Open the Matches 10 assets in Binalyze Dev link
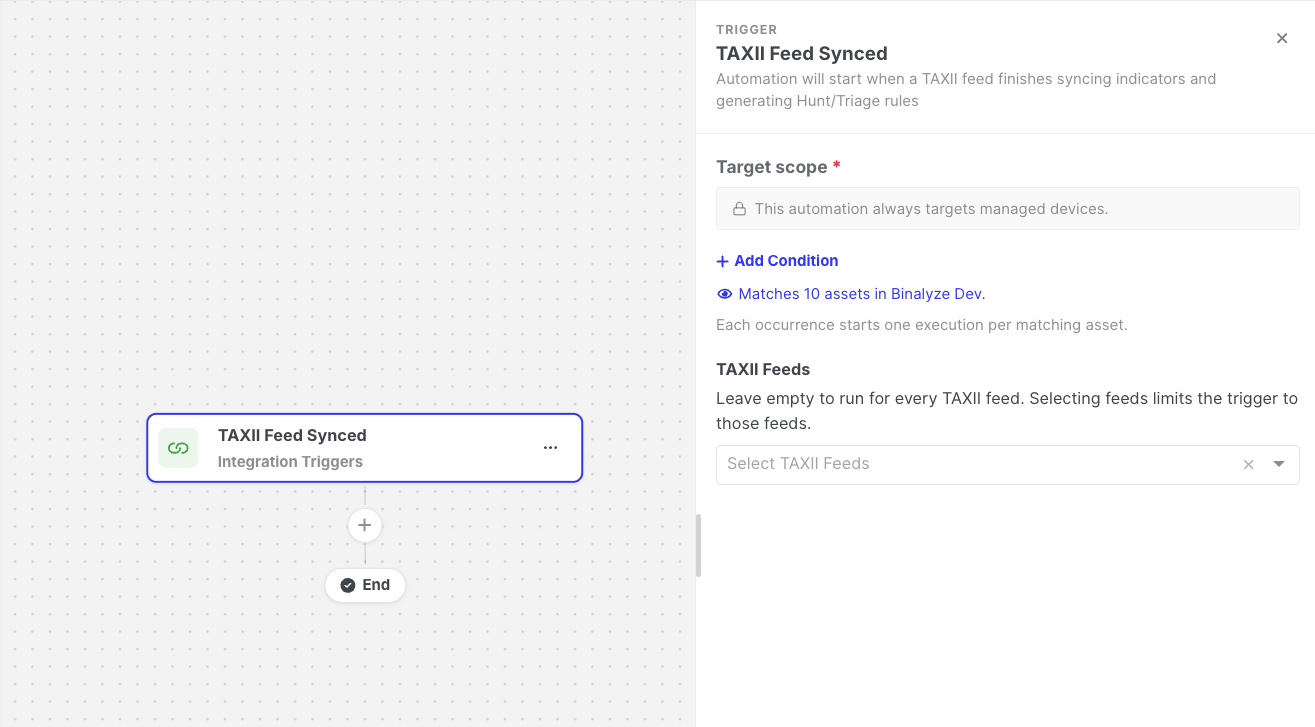The width and height of the screenshot is (1315, 727). [x=861, y=294]
